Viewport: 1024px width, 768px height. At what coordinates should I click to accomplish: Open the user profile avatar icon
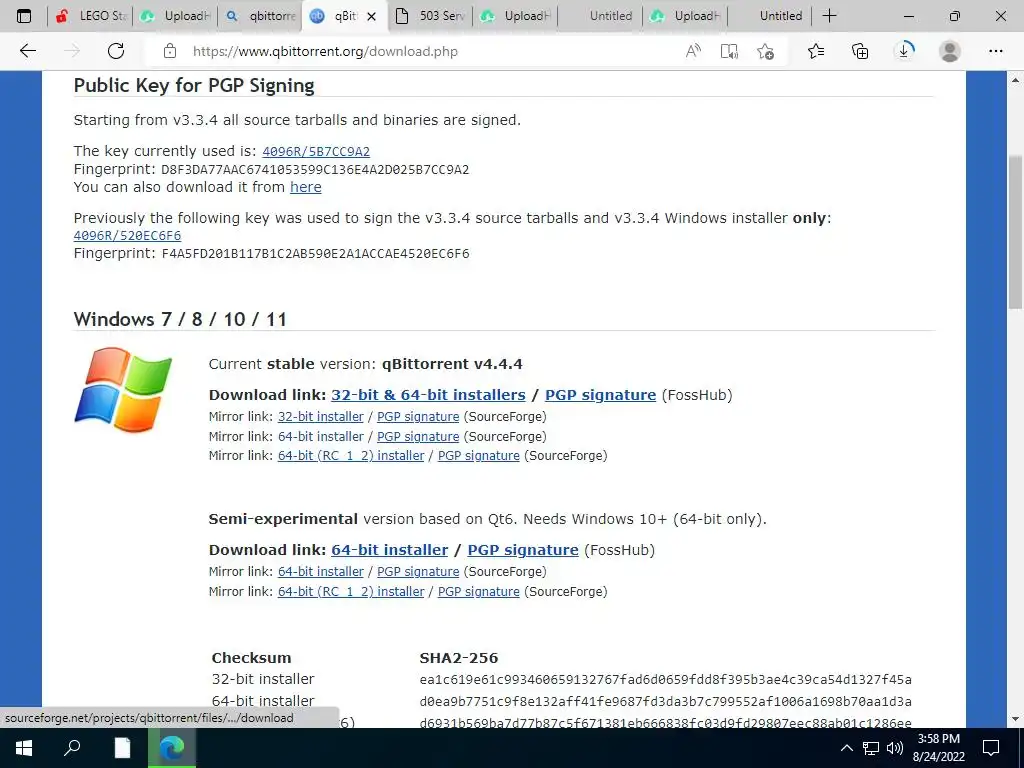950,51
